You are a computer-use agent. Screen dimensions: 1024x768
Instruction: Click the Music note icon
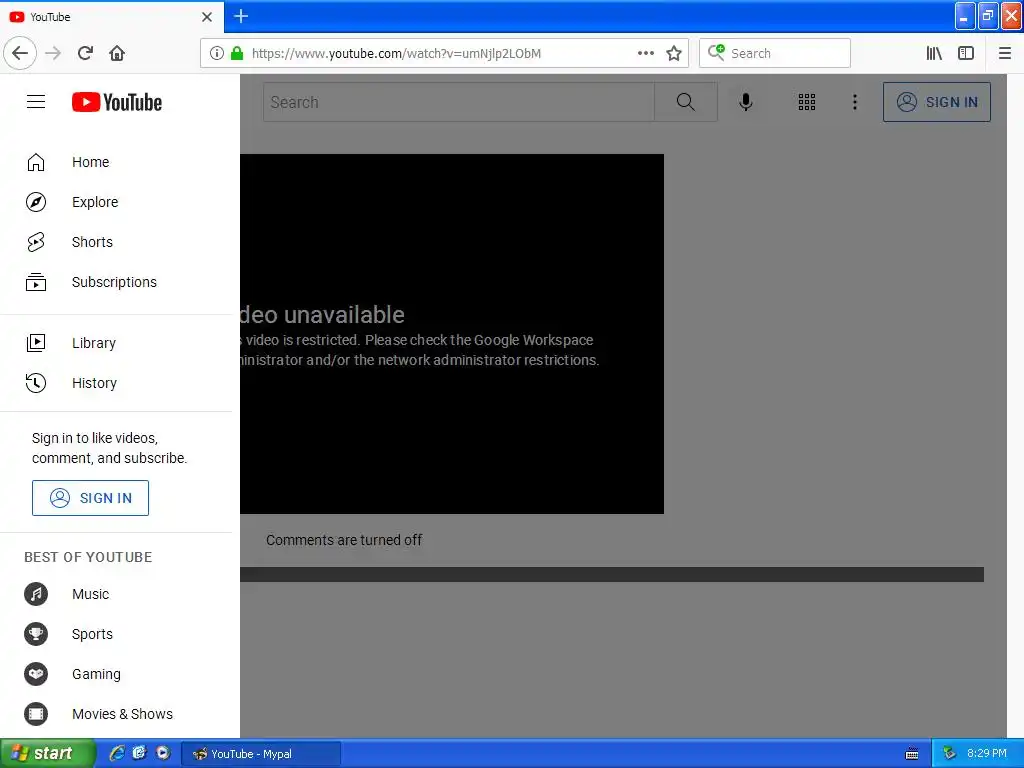tap(36, 594)
